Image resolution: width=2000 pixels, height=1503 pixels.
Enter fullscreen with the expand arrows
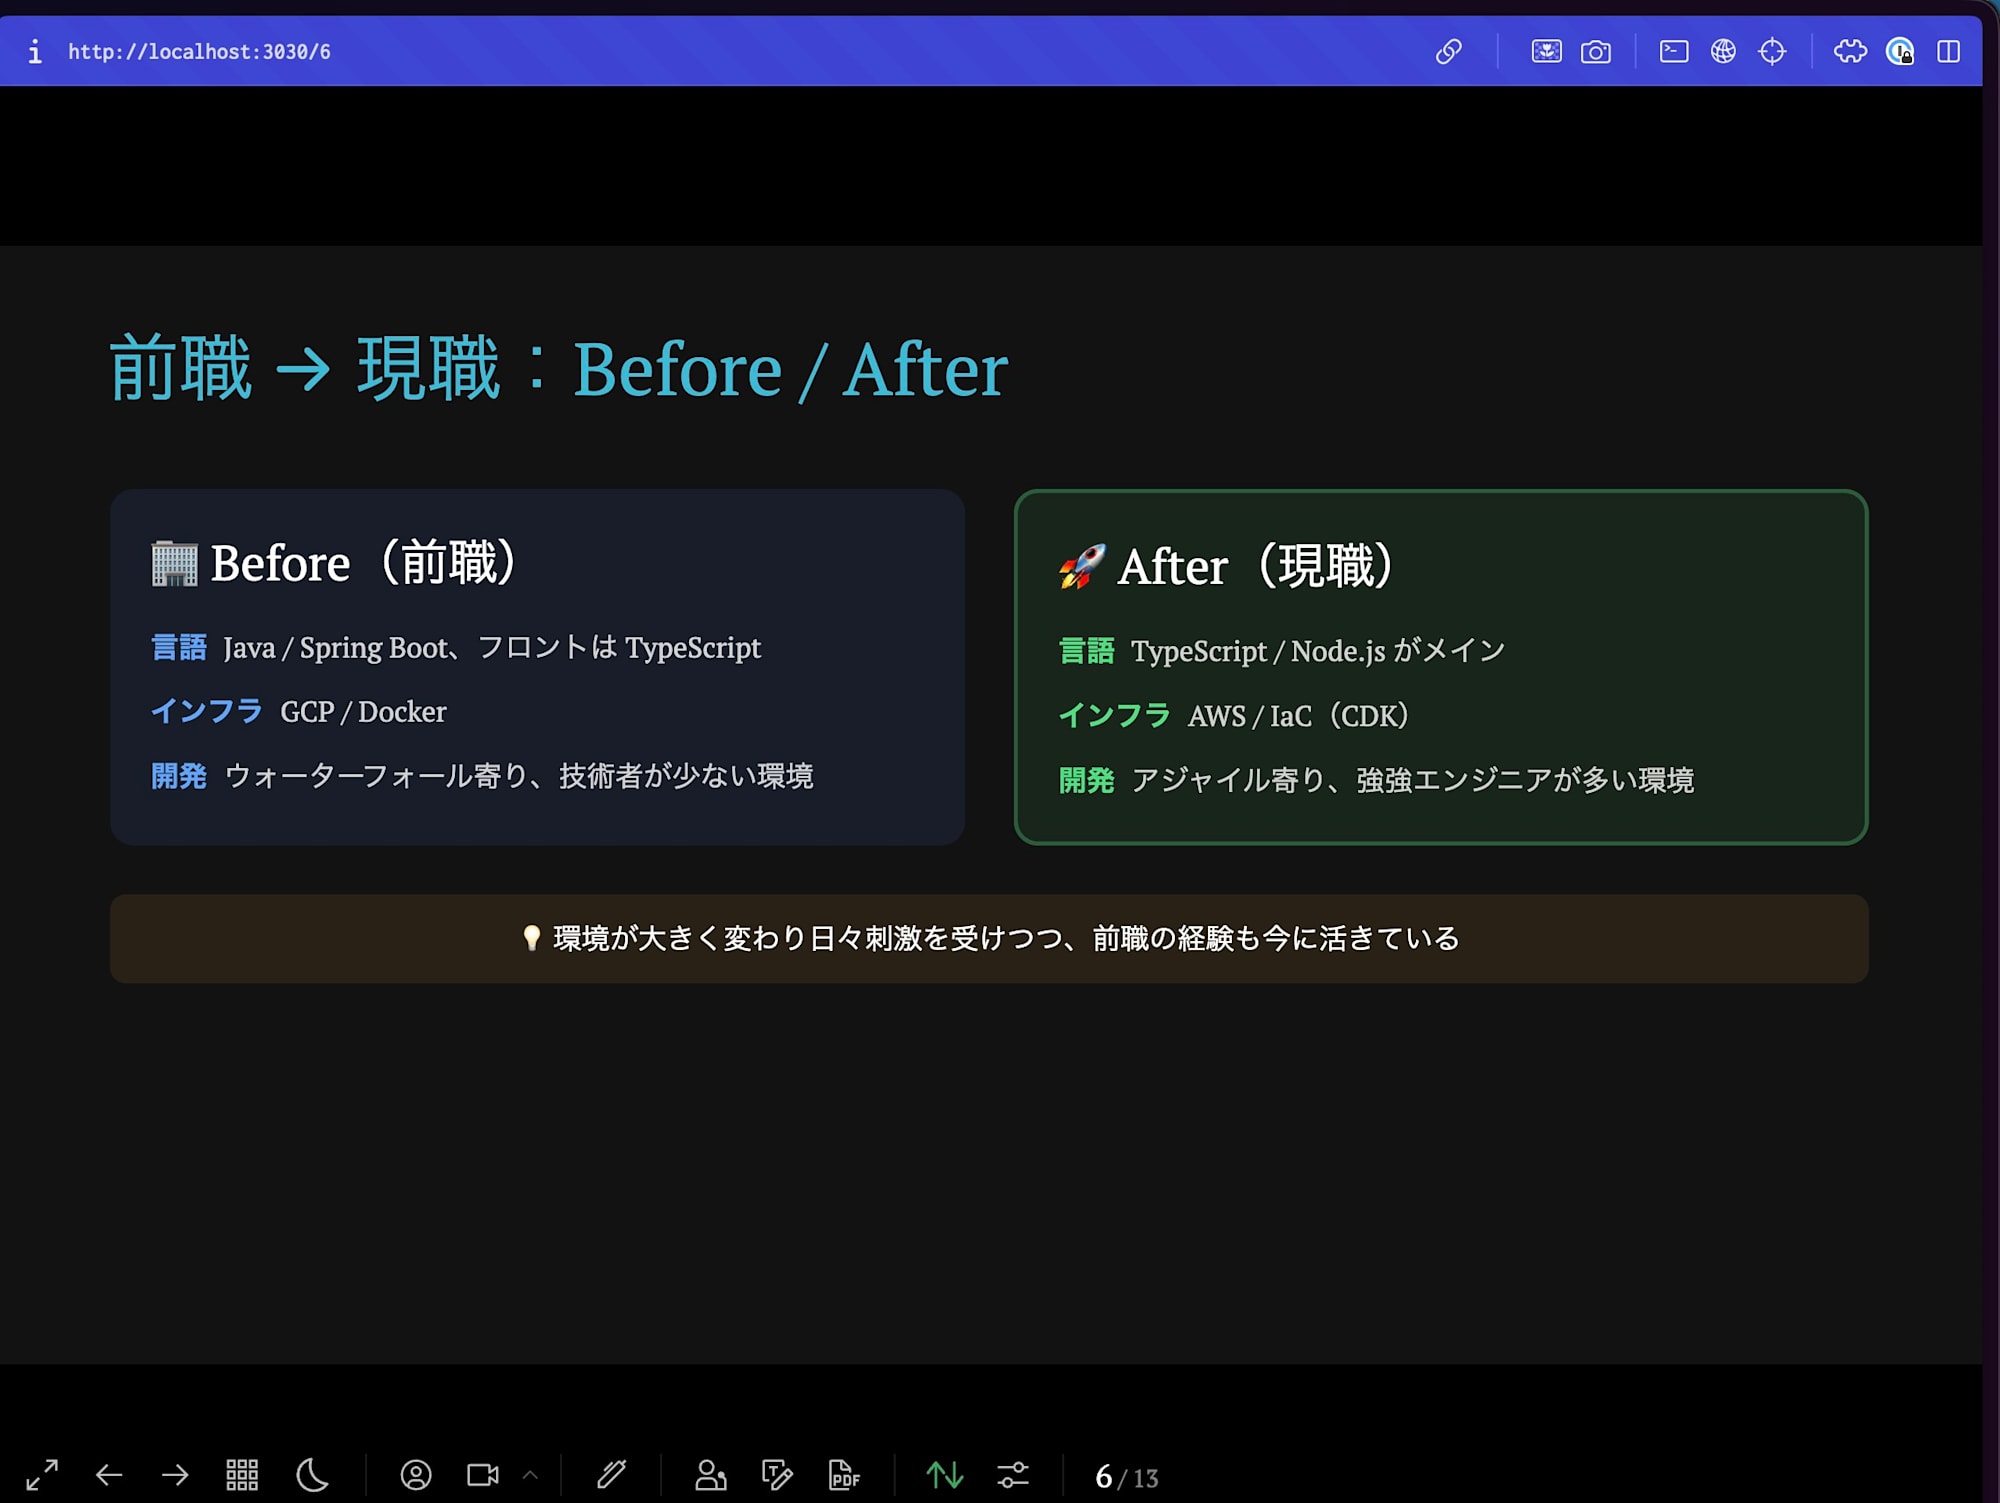click(41, 1475)
